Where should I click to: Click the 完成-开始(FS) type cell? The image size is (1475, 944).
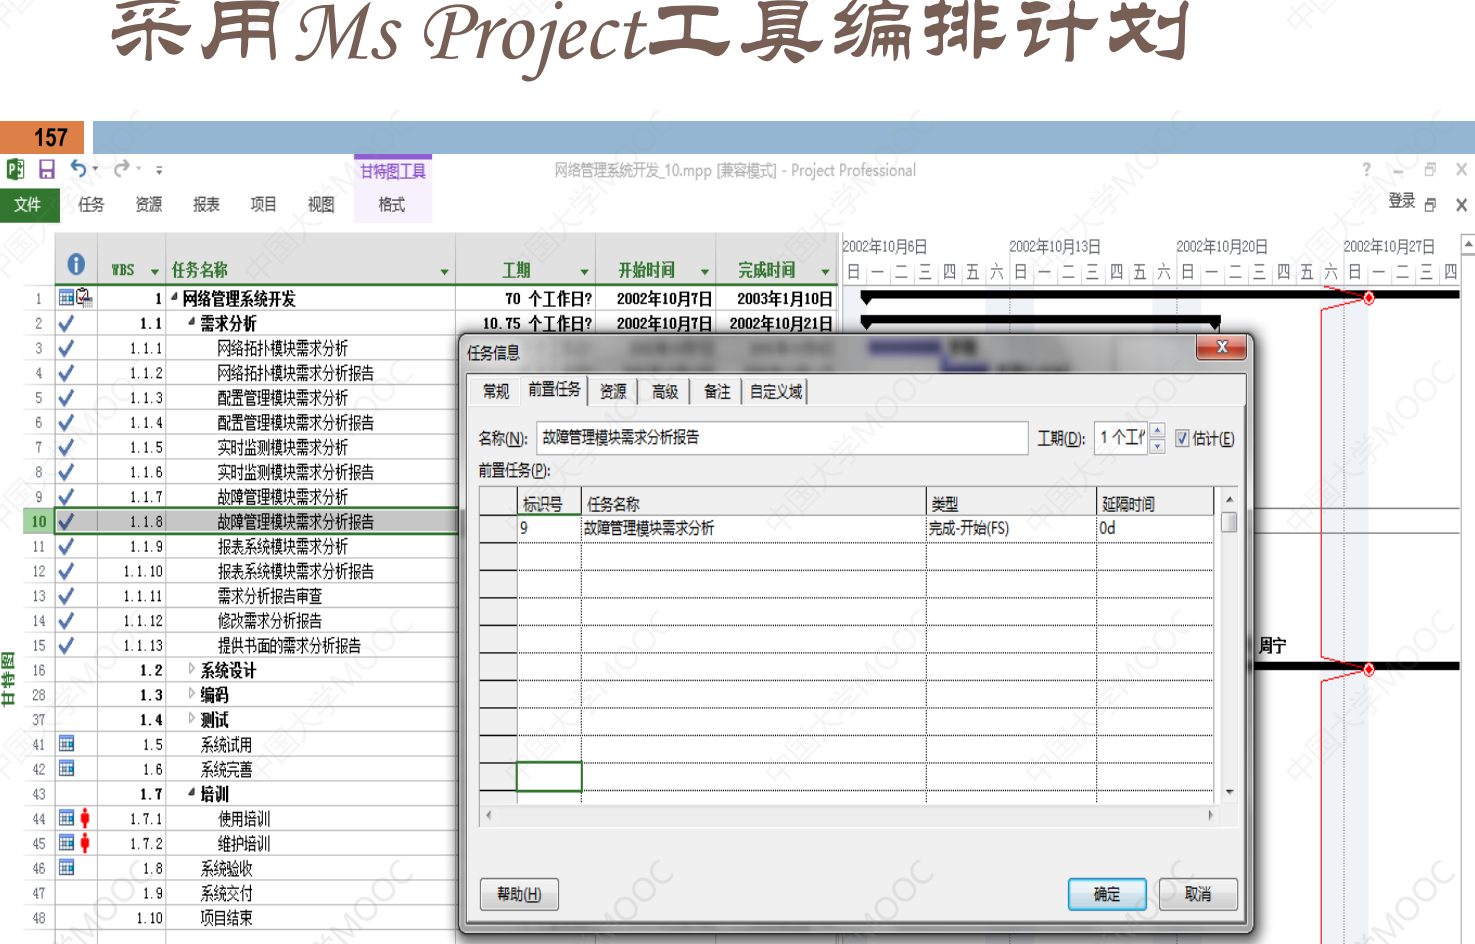(1011, 528)
